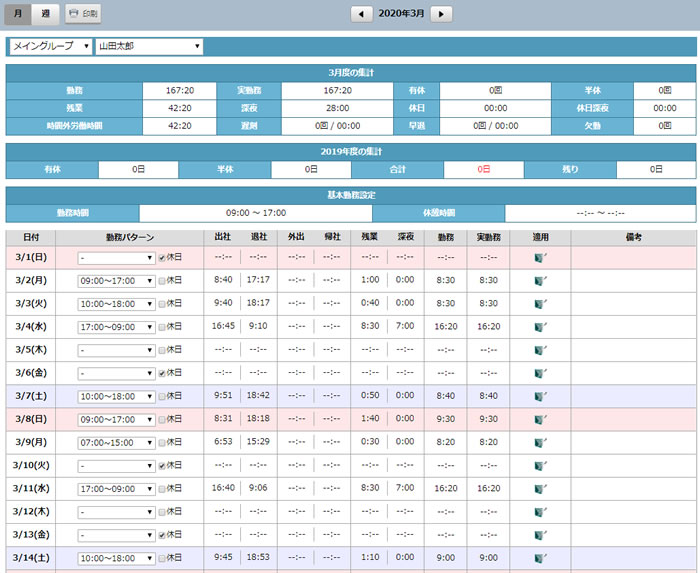Click 退社 time 18:42 on 3/7
The image size is (700, 573).
[258, 395]
